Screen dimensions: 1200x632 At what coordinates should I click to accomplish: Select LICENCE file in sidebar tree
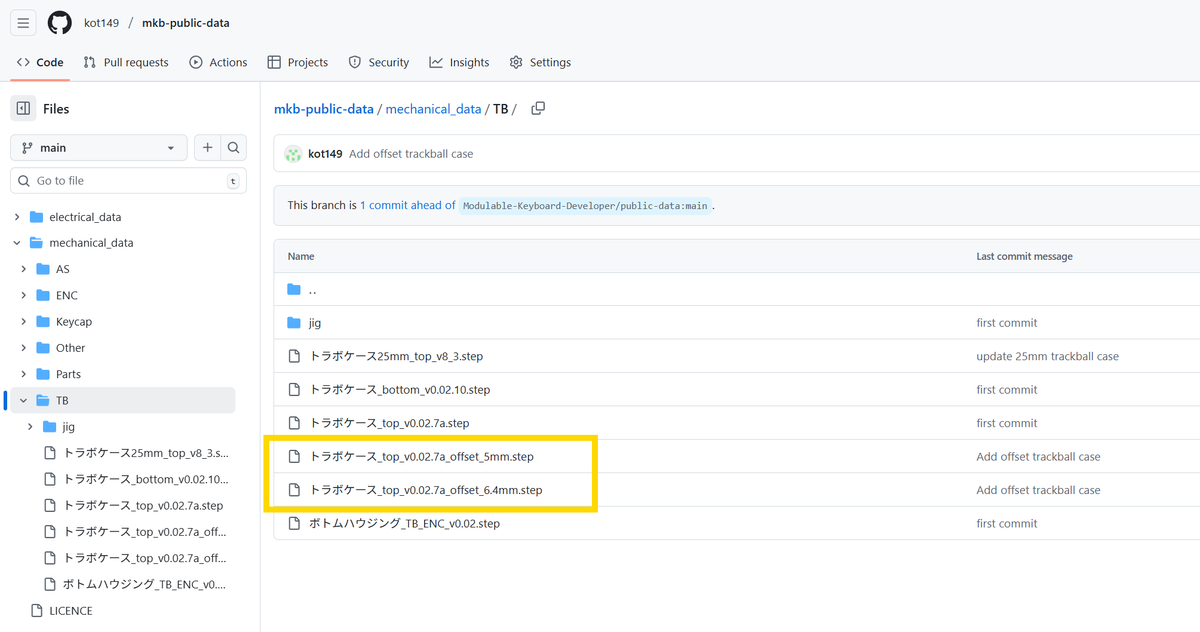click(70, 610)
